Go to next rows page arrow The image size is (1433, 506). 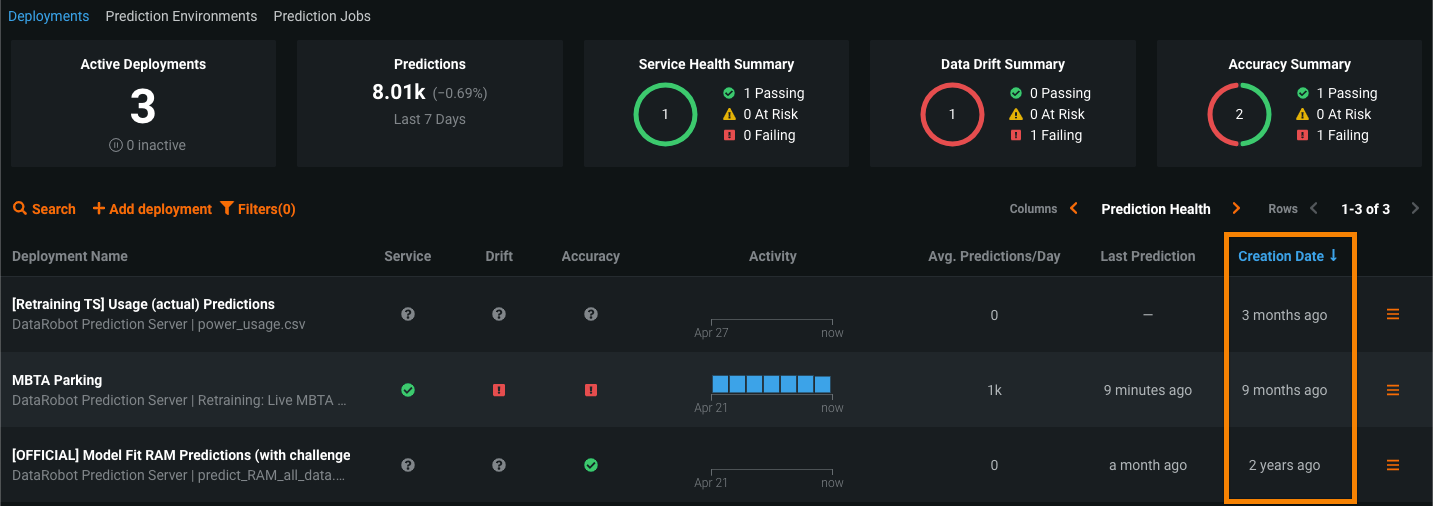(1415, 209)
